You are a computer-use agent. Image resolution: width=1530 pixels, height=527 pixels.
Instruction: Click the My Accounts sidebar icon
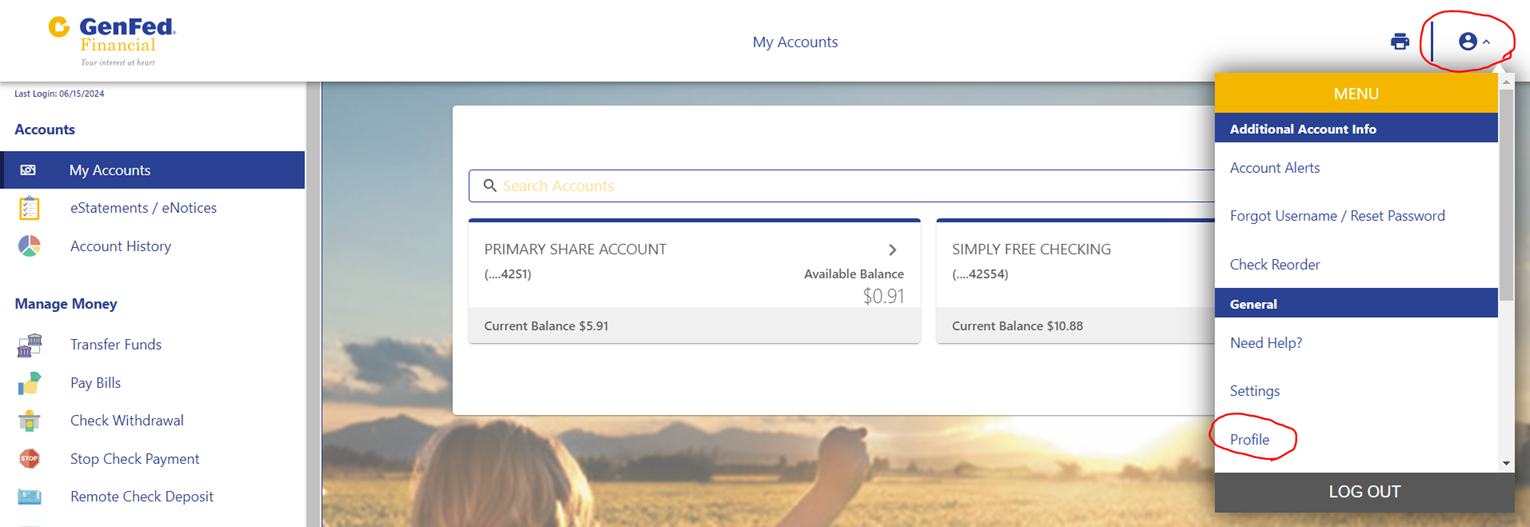pyautogui.click(x=28, y=170)
